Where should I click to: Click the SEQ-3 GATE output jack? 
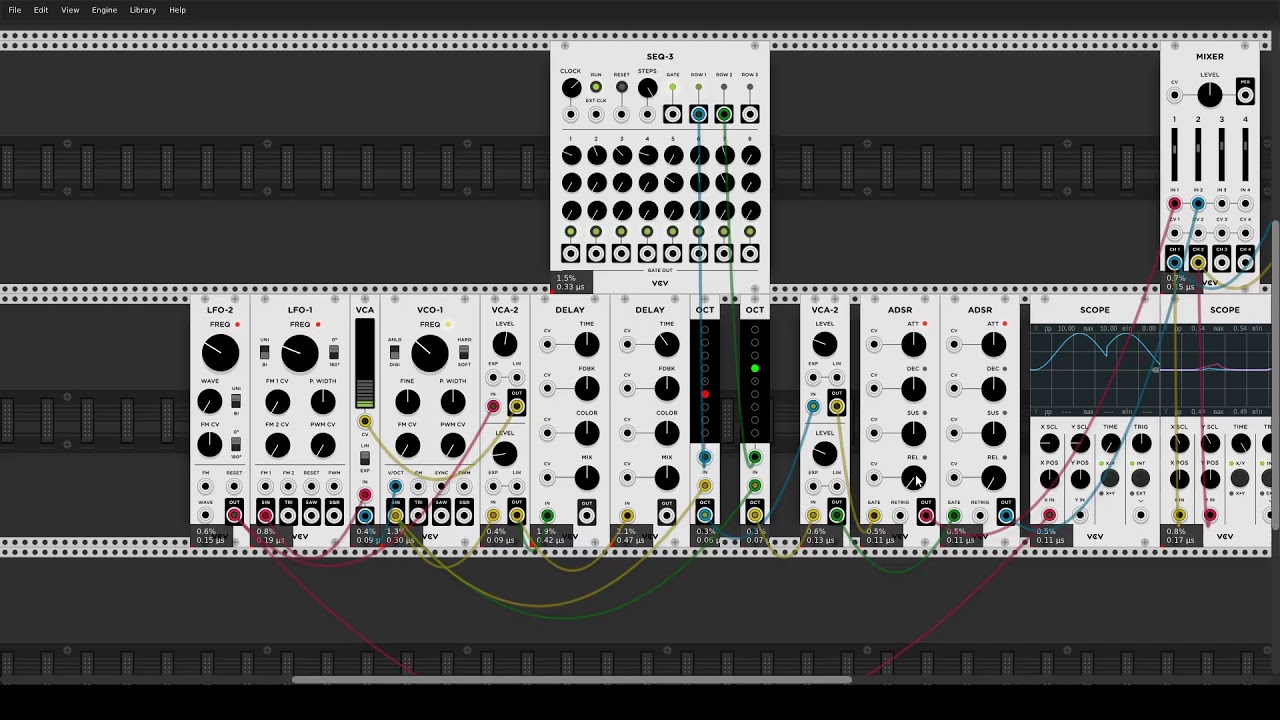tap(672, 114)
